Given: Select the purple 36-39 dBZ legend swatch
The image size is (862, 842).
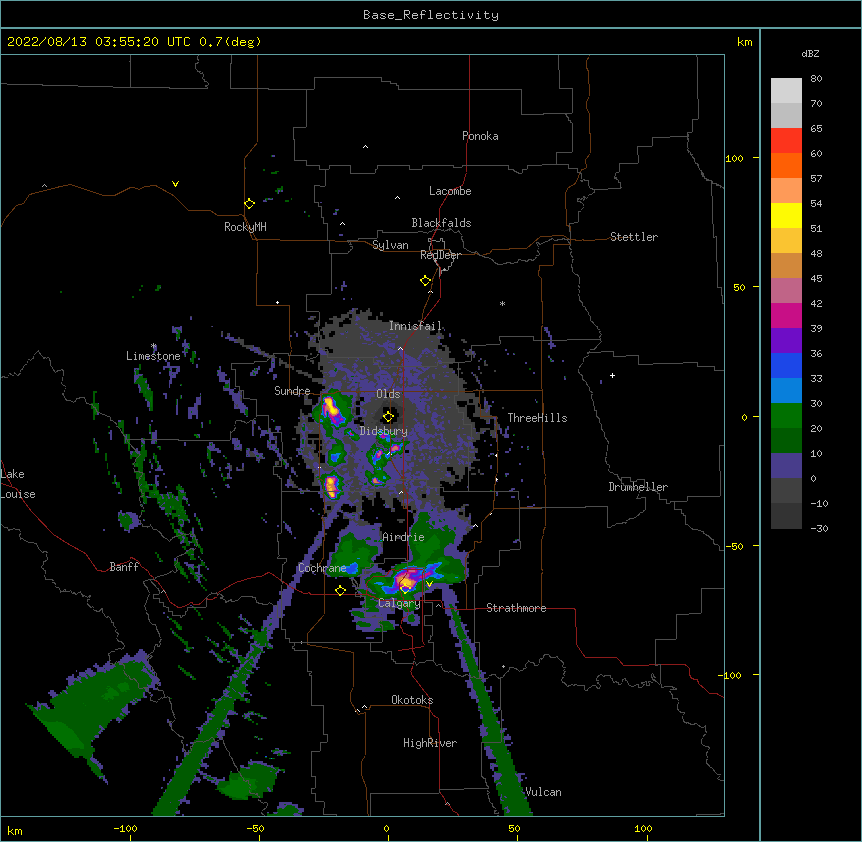Looking at the screenshot, I should [786, 341].
